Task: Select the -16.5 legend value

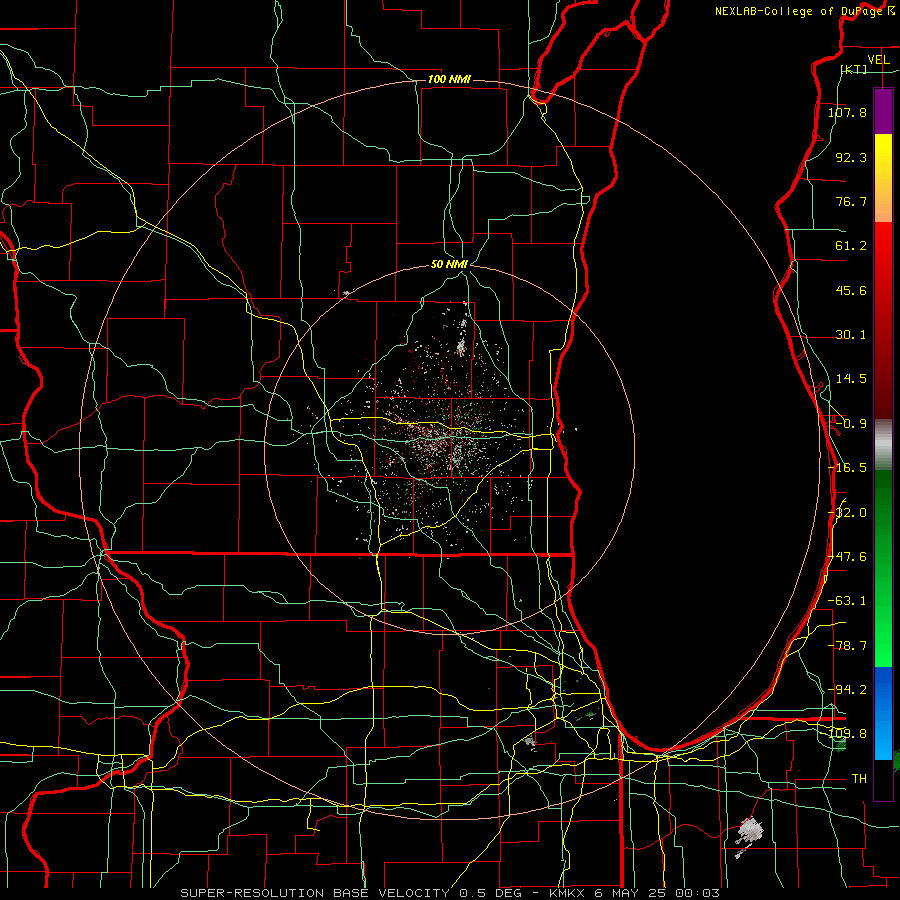Action: tap(847, 468)
